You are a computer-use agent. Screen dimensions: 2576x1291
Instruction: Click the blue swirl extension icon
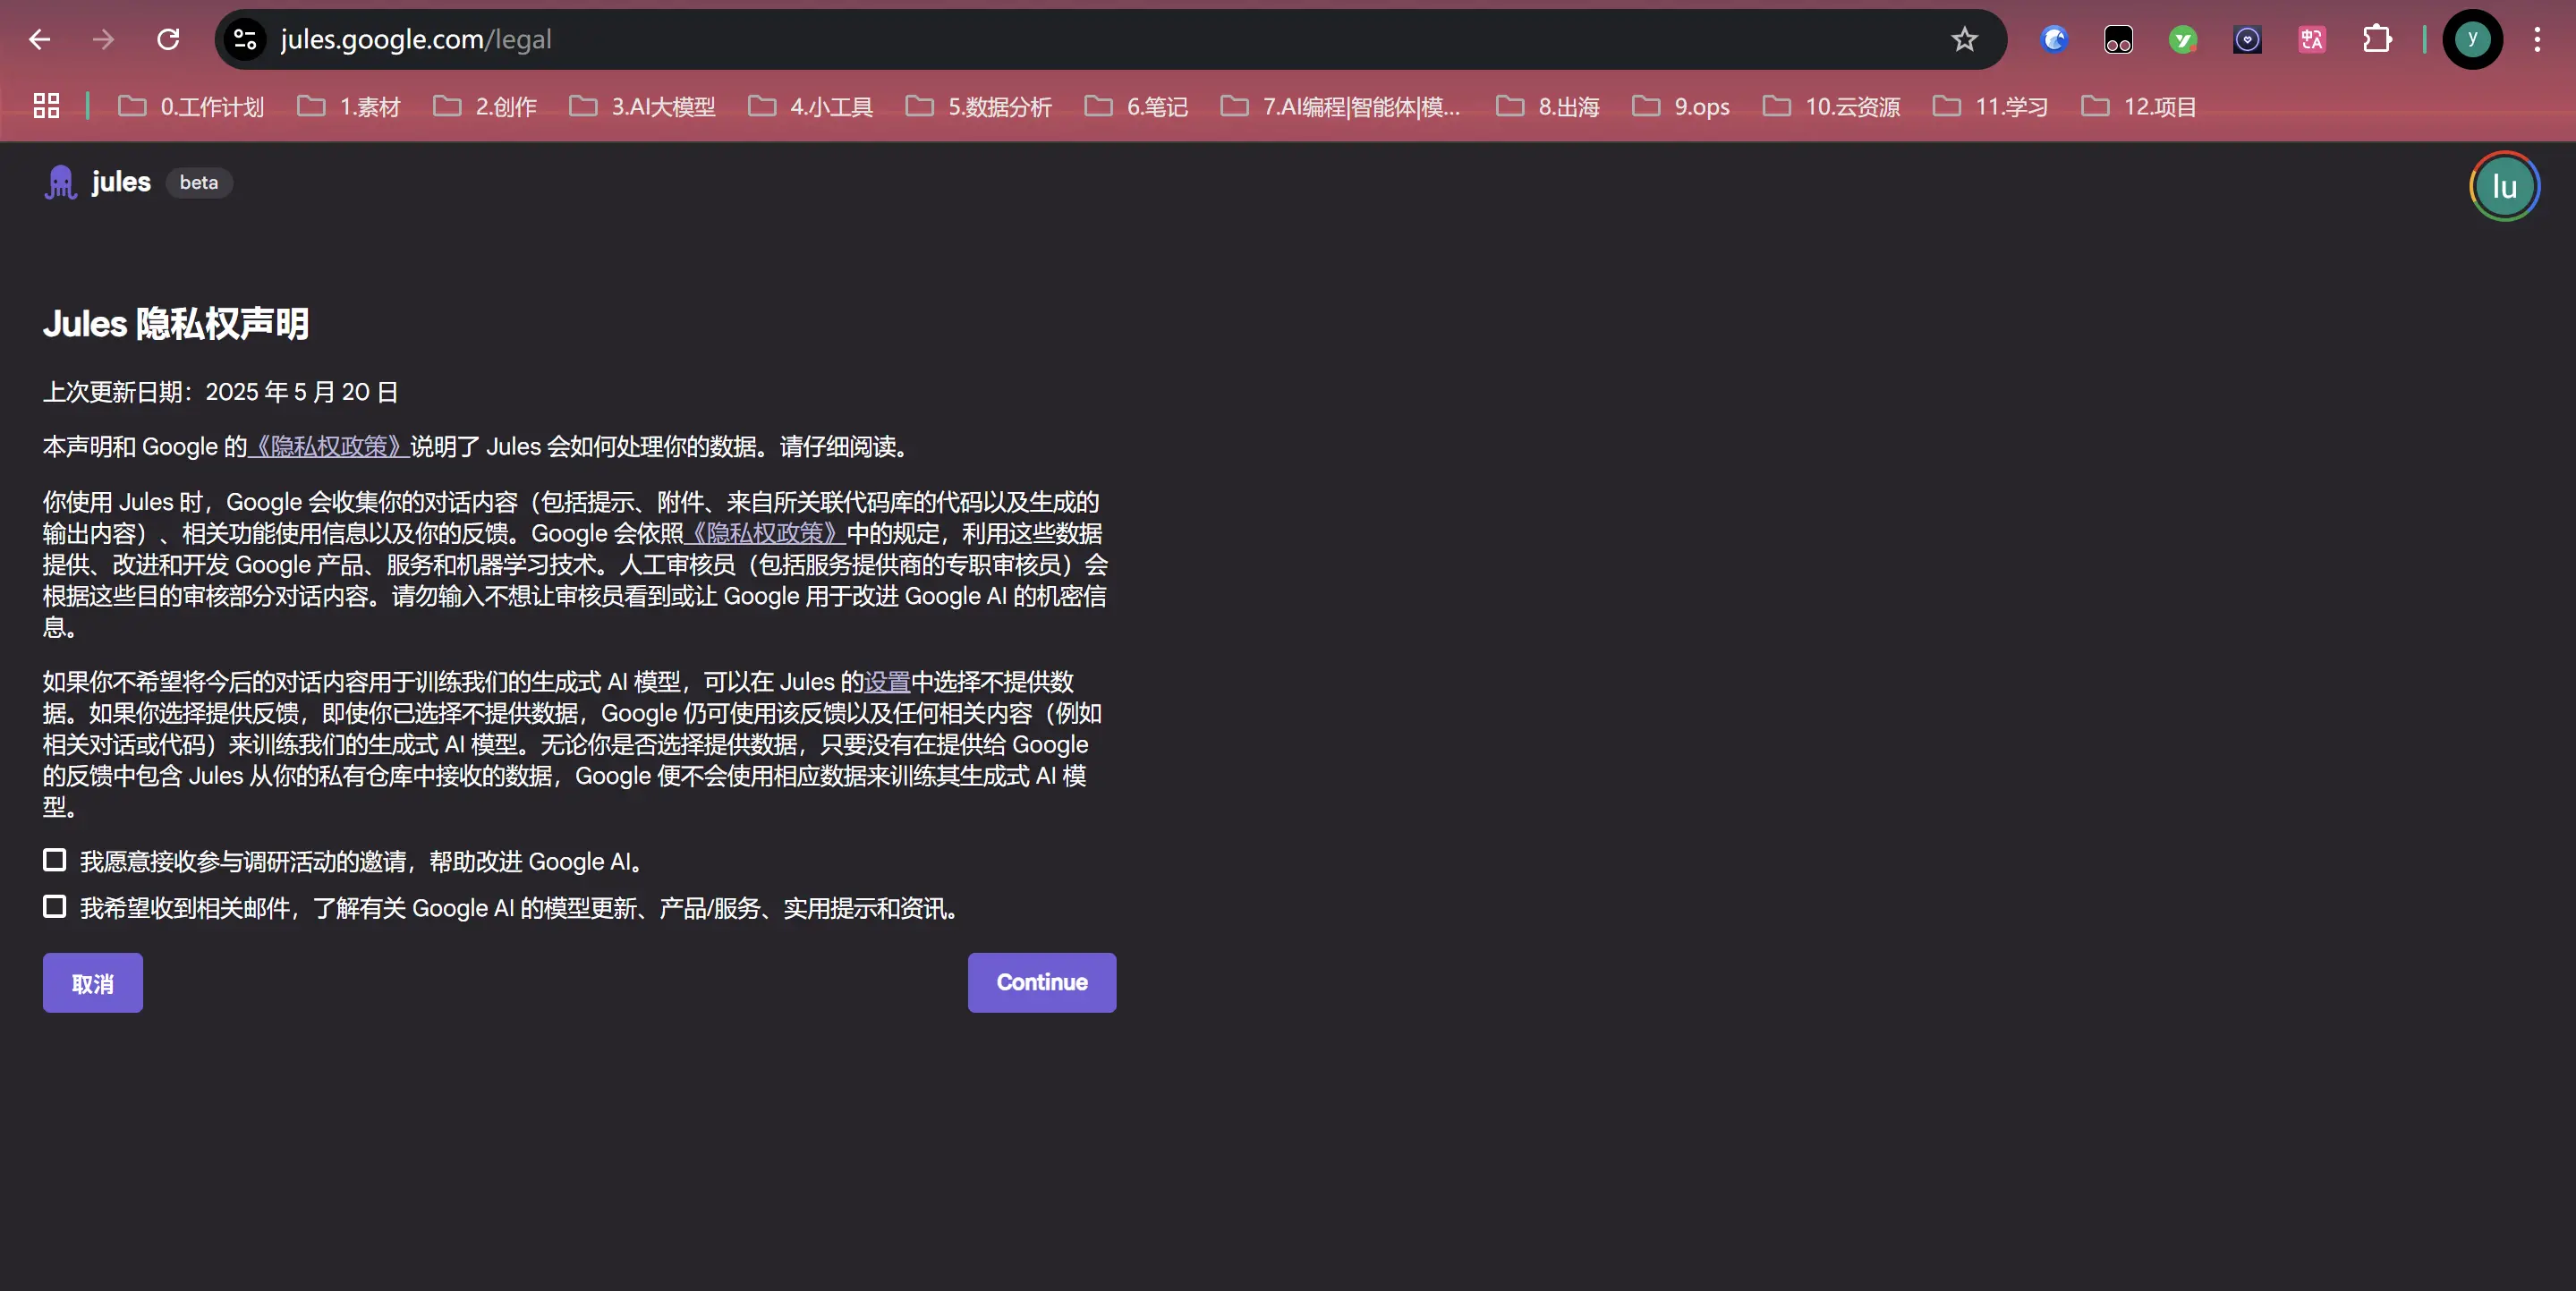point(2054,39)
